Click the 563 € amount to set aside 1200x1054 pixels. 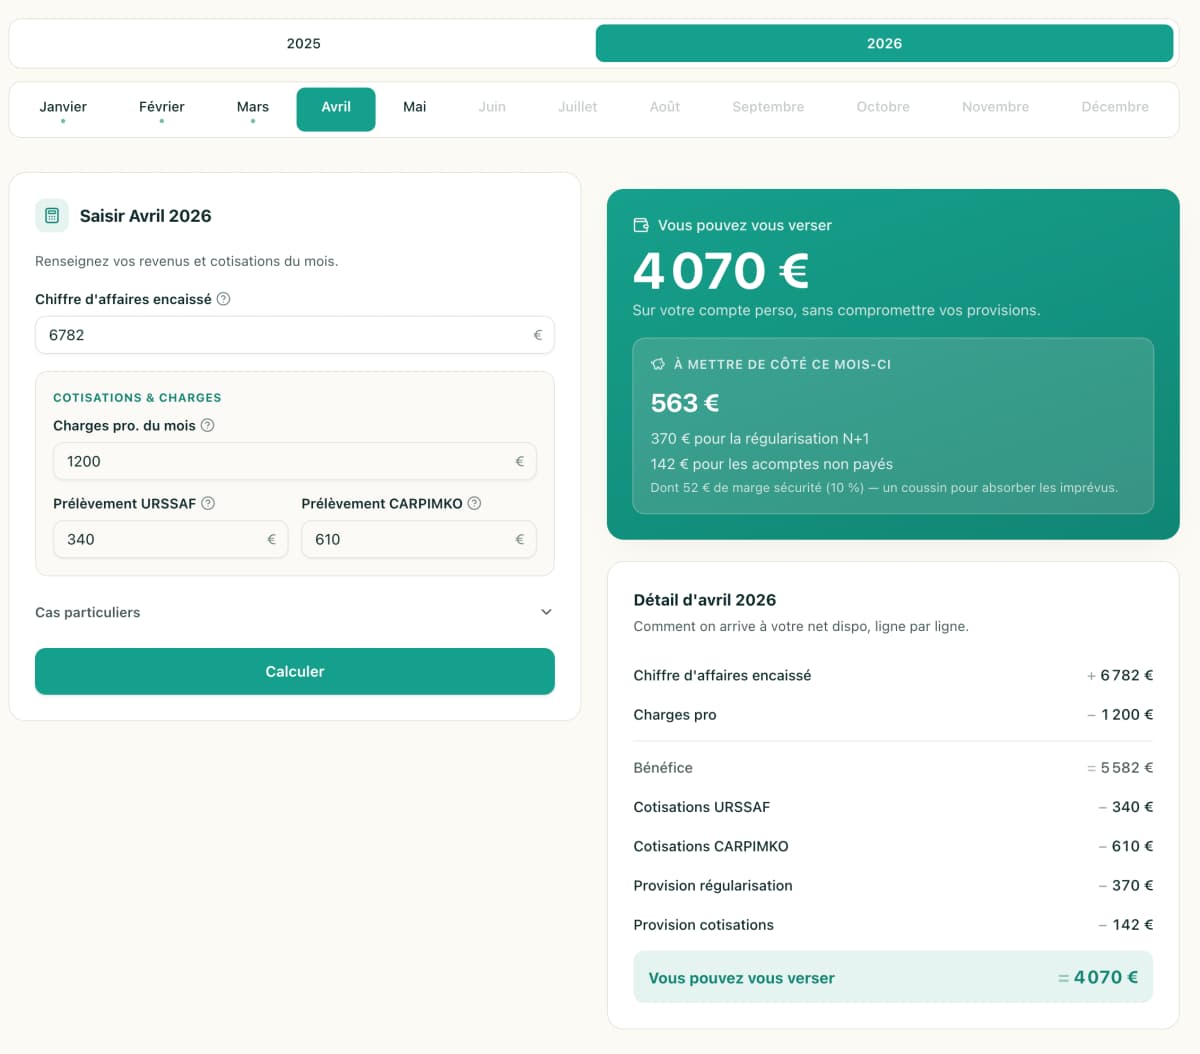point(685,403)
